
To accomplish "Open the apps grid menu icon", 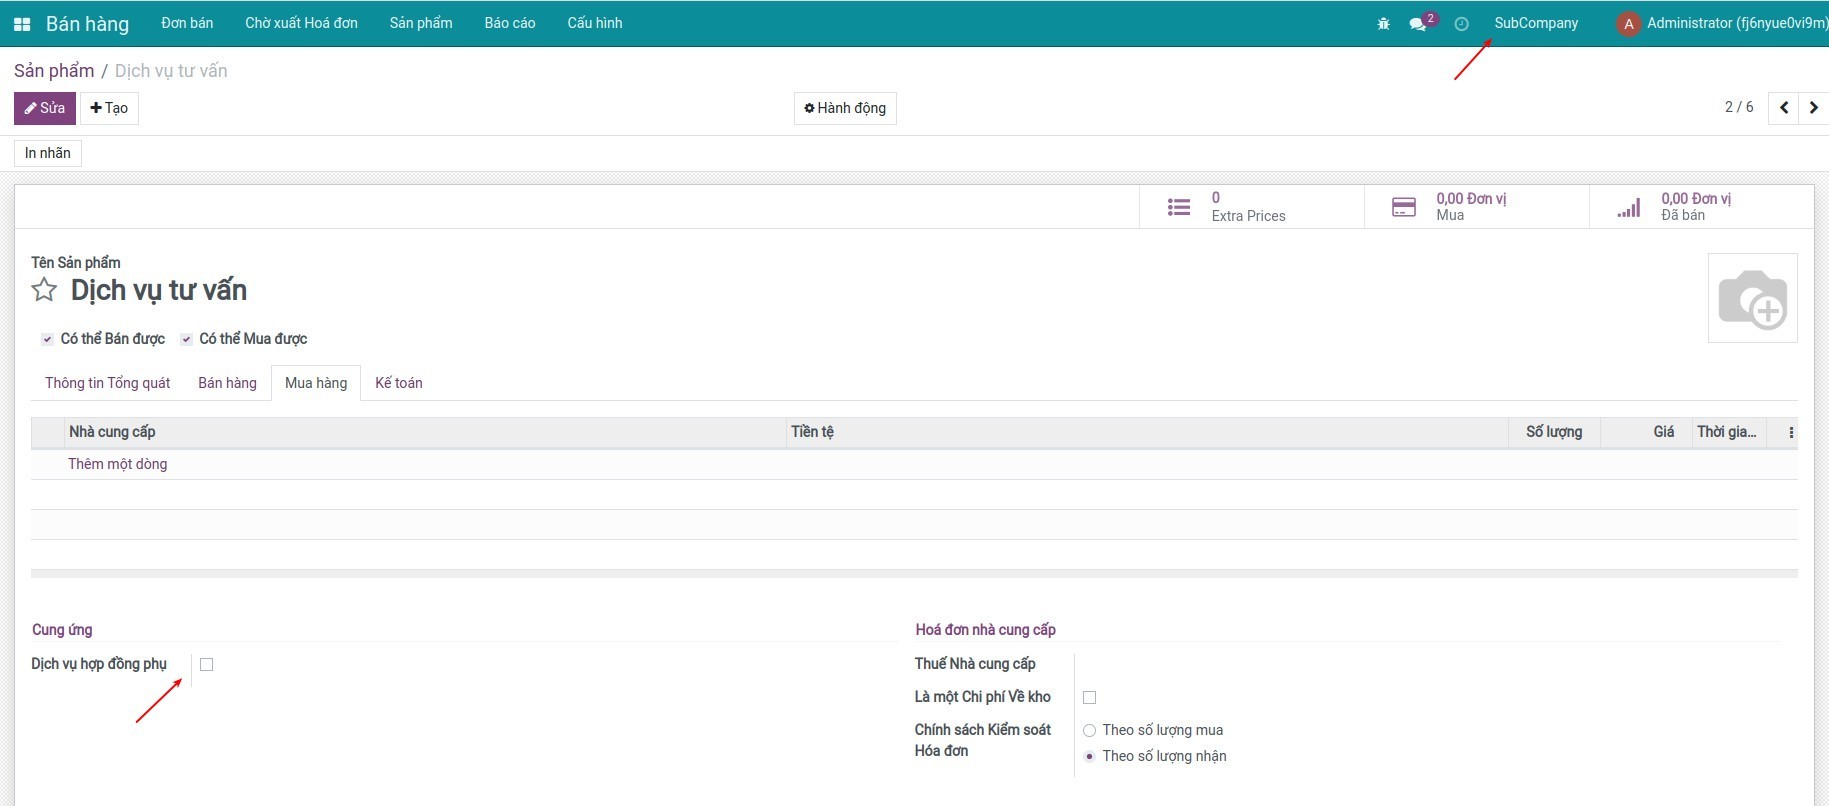I will pos(22,24).
